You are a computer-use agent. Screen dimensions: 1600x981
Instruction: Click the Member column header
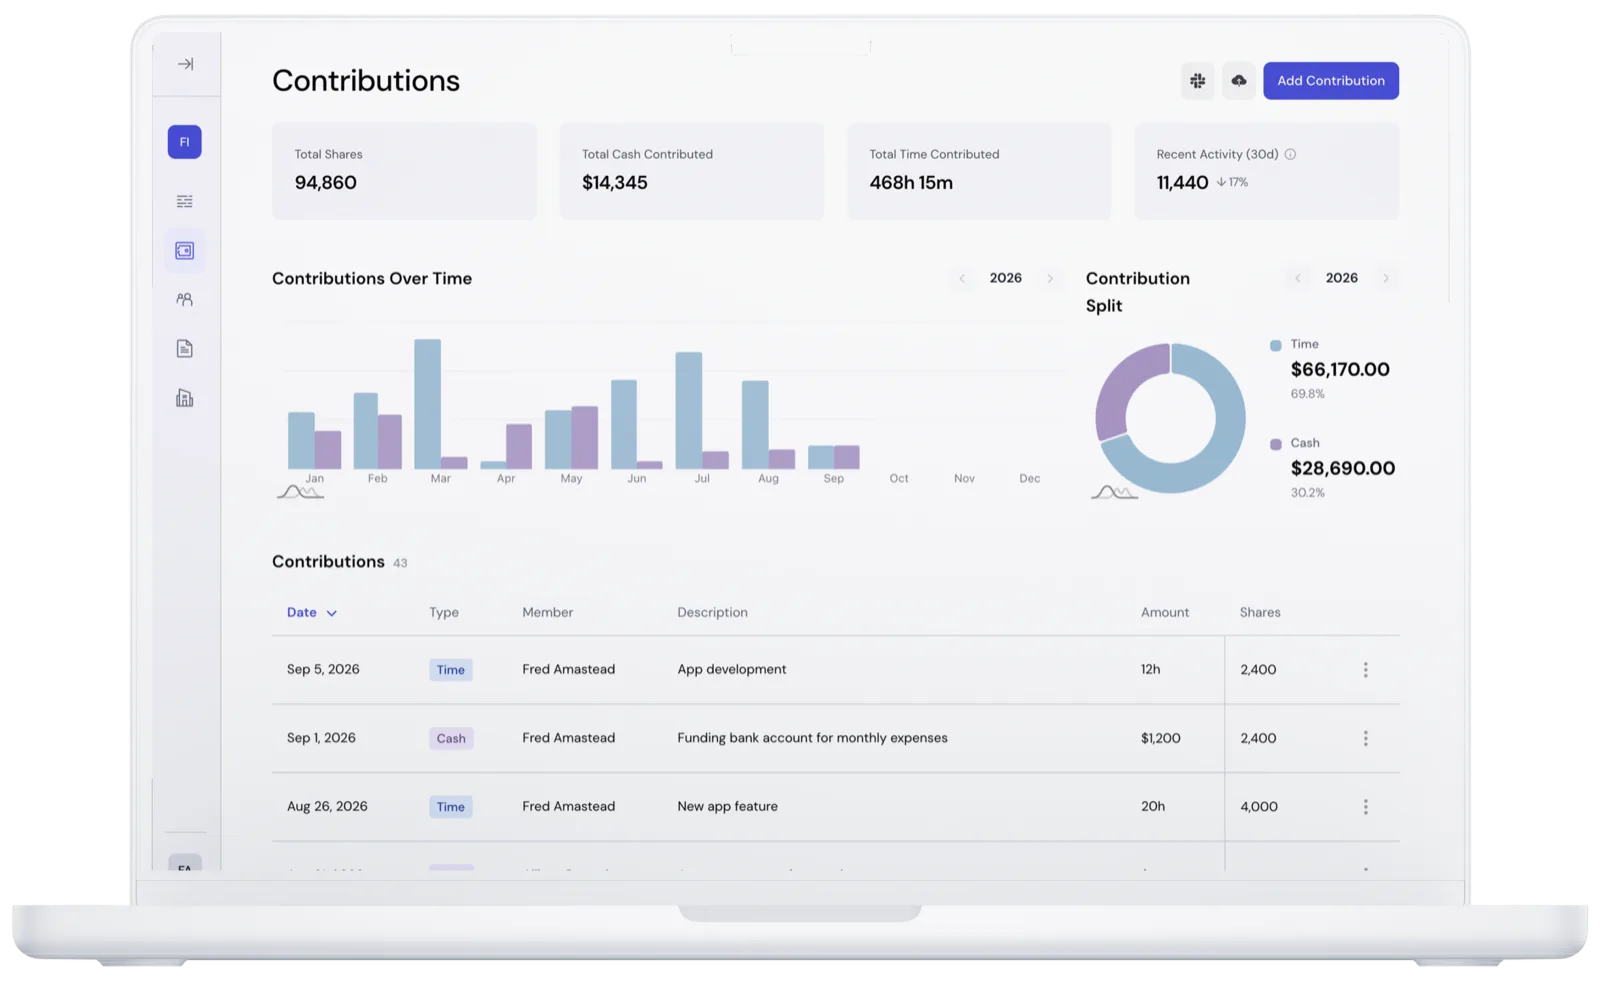tap(548, 612)
